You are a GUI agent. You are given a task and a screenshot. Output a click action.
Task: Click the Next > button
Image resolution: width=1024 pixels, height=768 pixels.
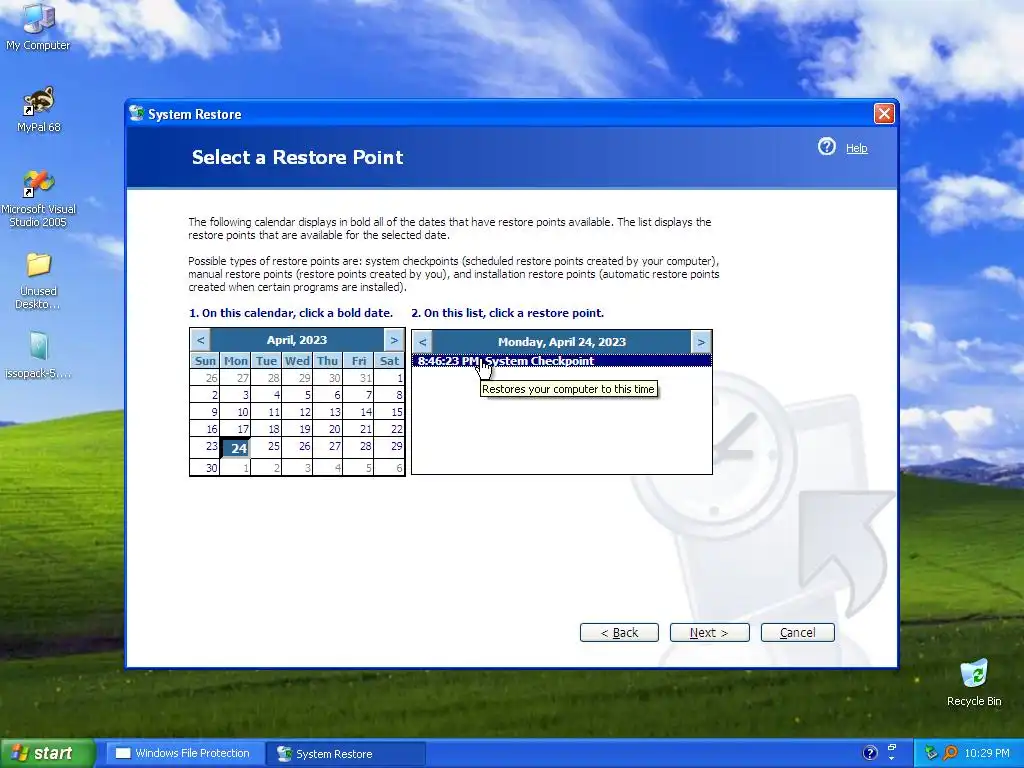tap(709, 632)
